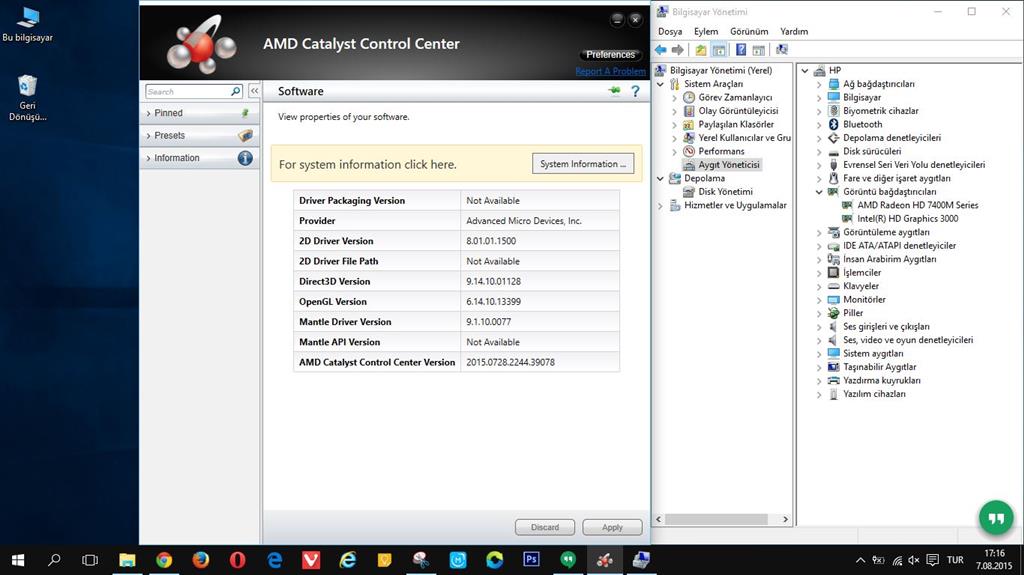
Task: Click the Report A Problem link
Action: pos(611,71)
